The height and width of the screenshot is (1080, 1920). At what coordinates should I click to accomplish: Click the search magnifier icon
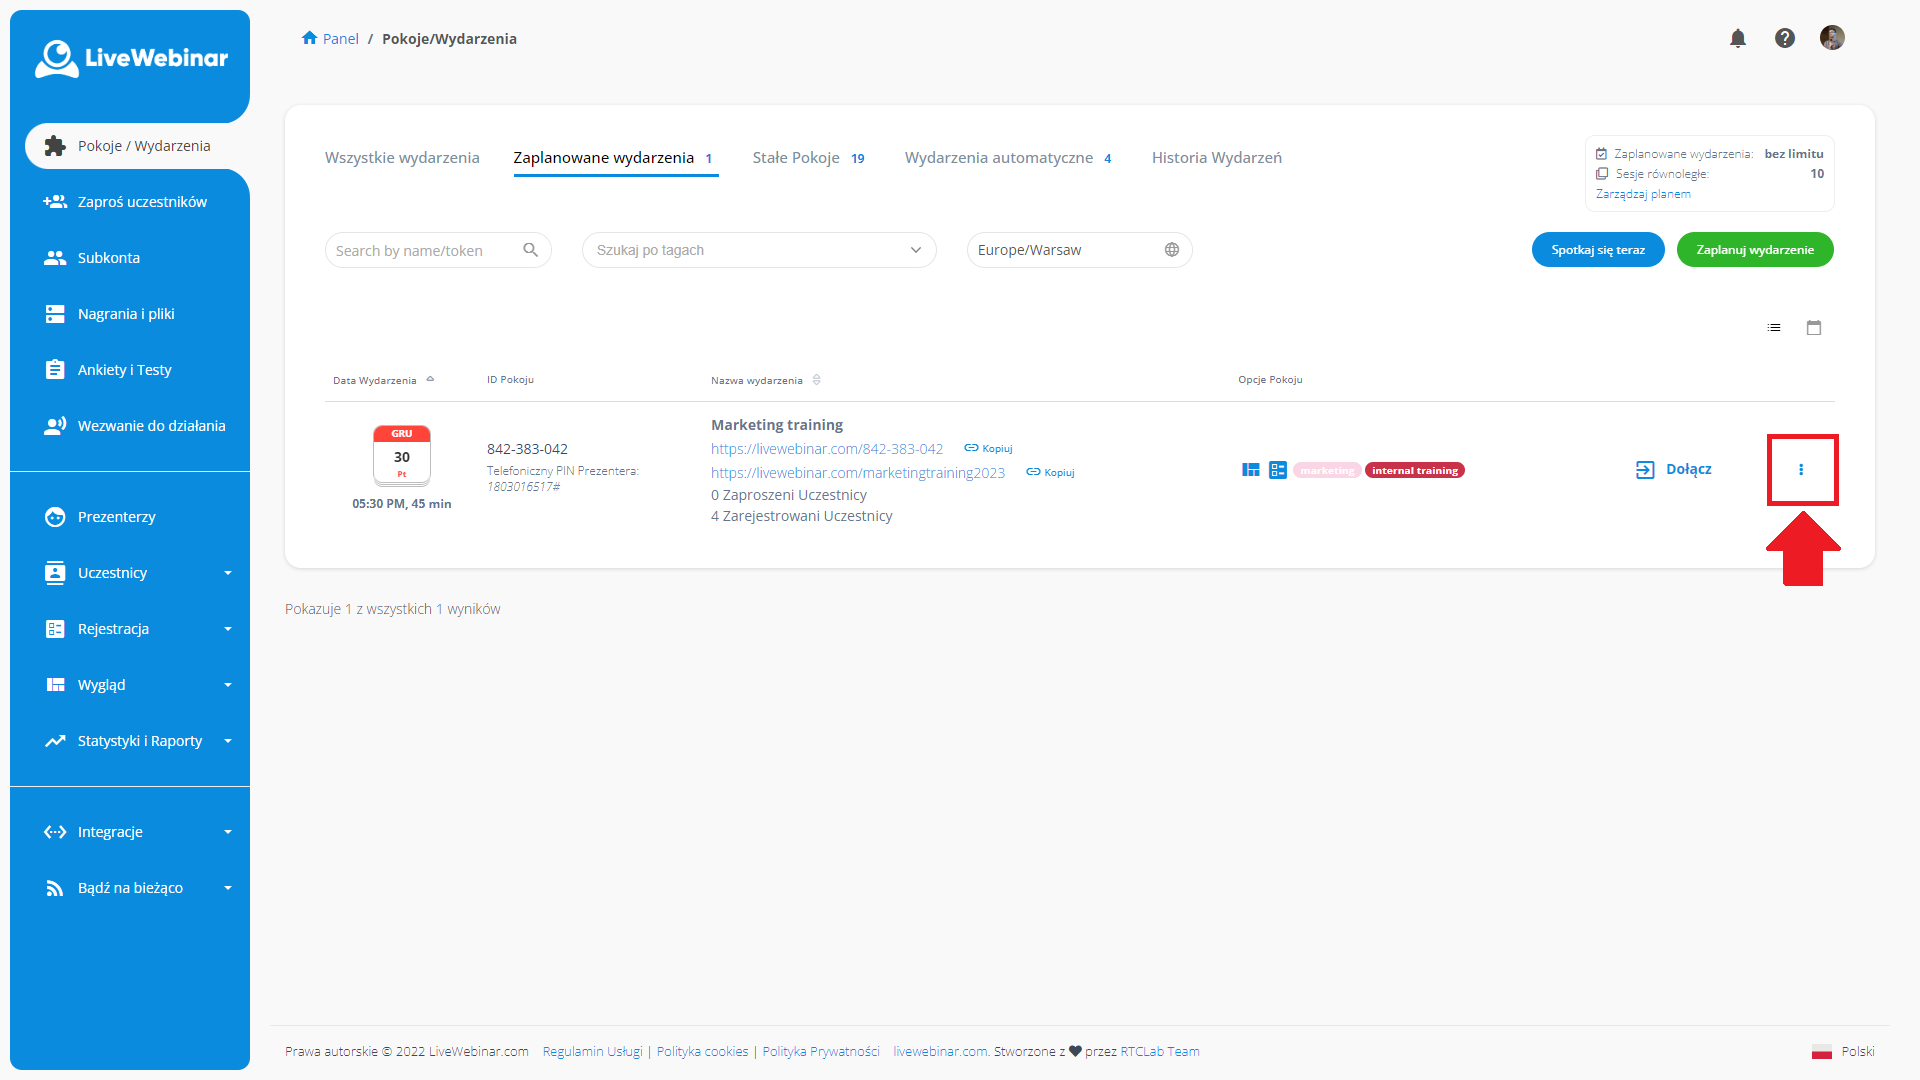point(531,250)
